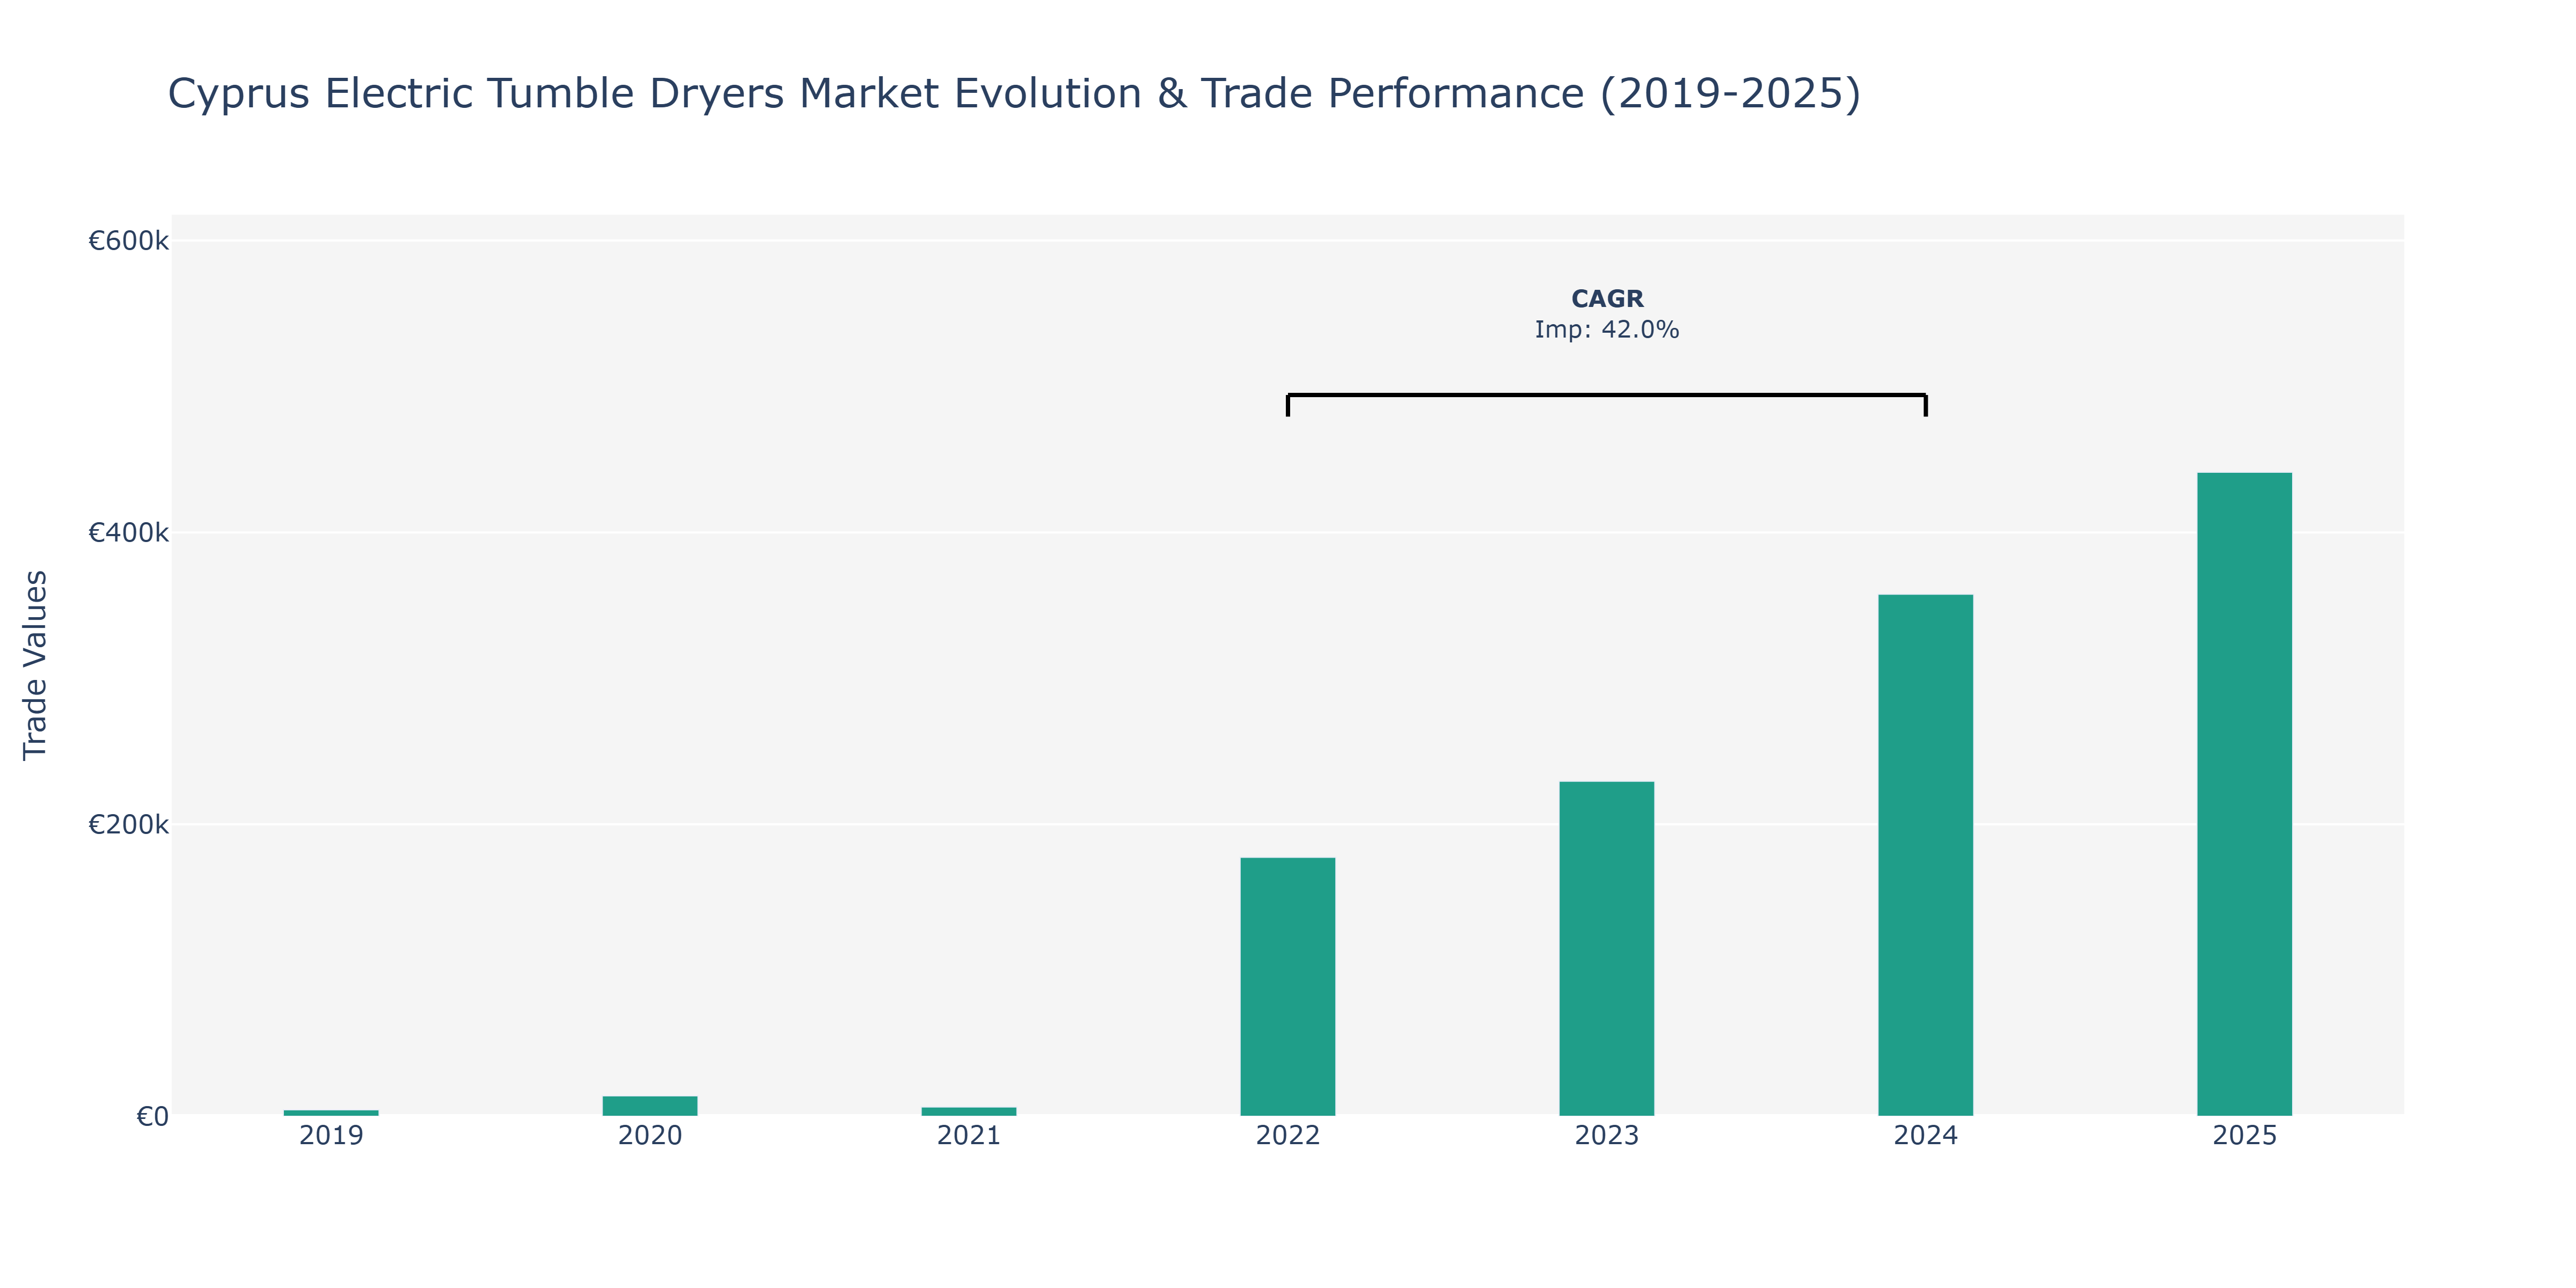Screen dimensions: 2576x1288
Task: Click the CAGR annotation heading
Action: click(1607, 299)
